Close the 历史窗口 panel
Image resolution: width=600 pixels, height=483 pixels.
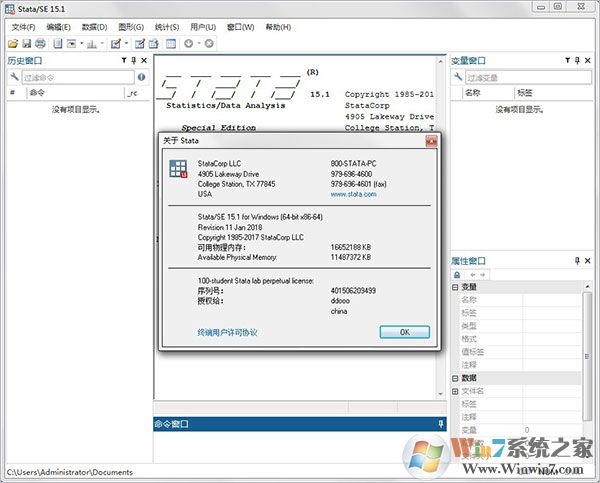click(x=144, y=60)
